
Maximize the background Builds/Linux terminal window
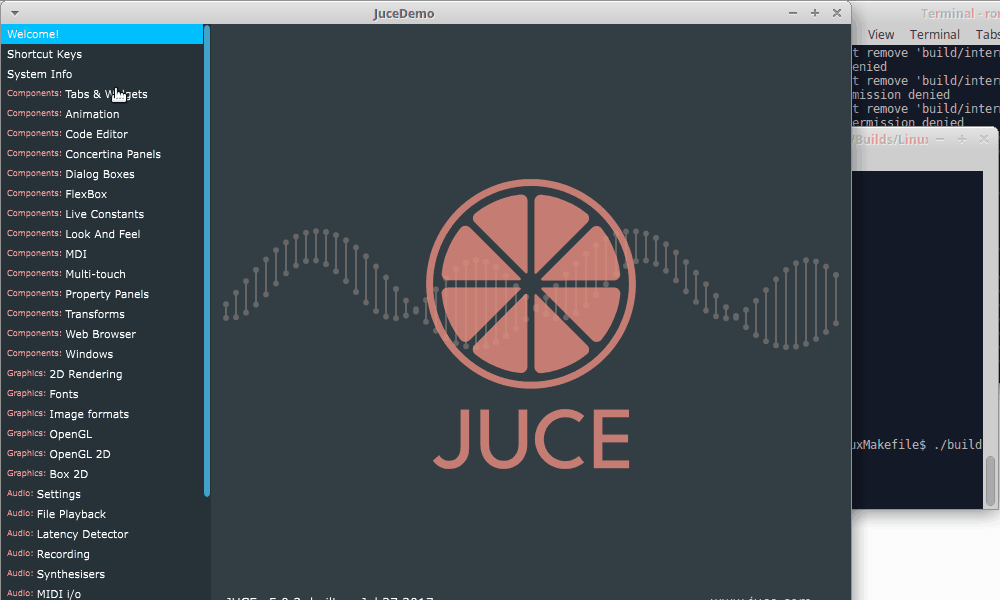pyautogui.click(x=962, y=139)
